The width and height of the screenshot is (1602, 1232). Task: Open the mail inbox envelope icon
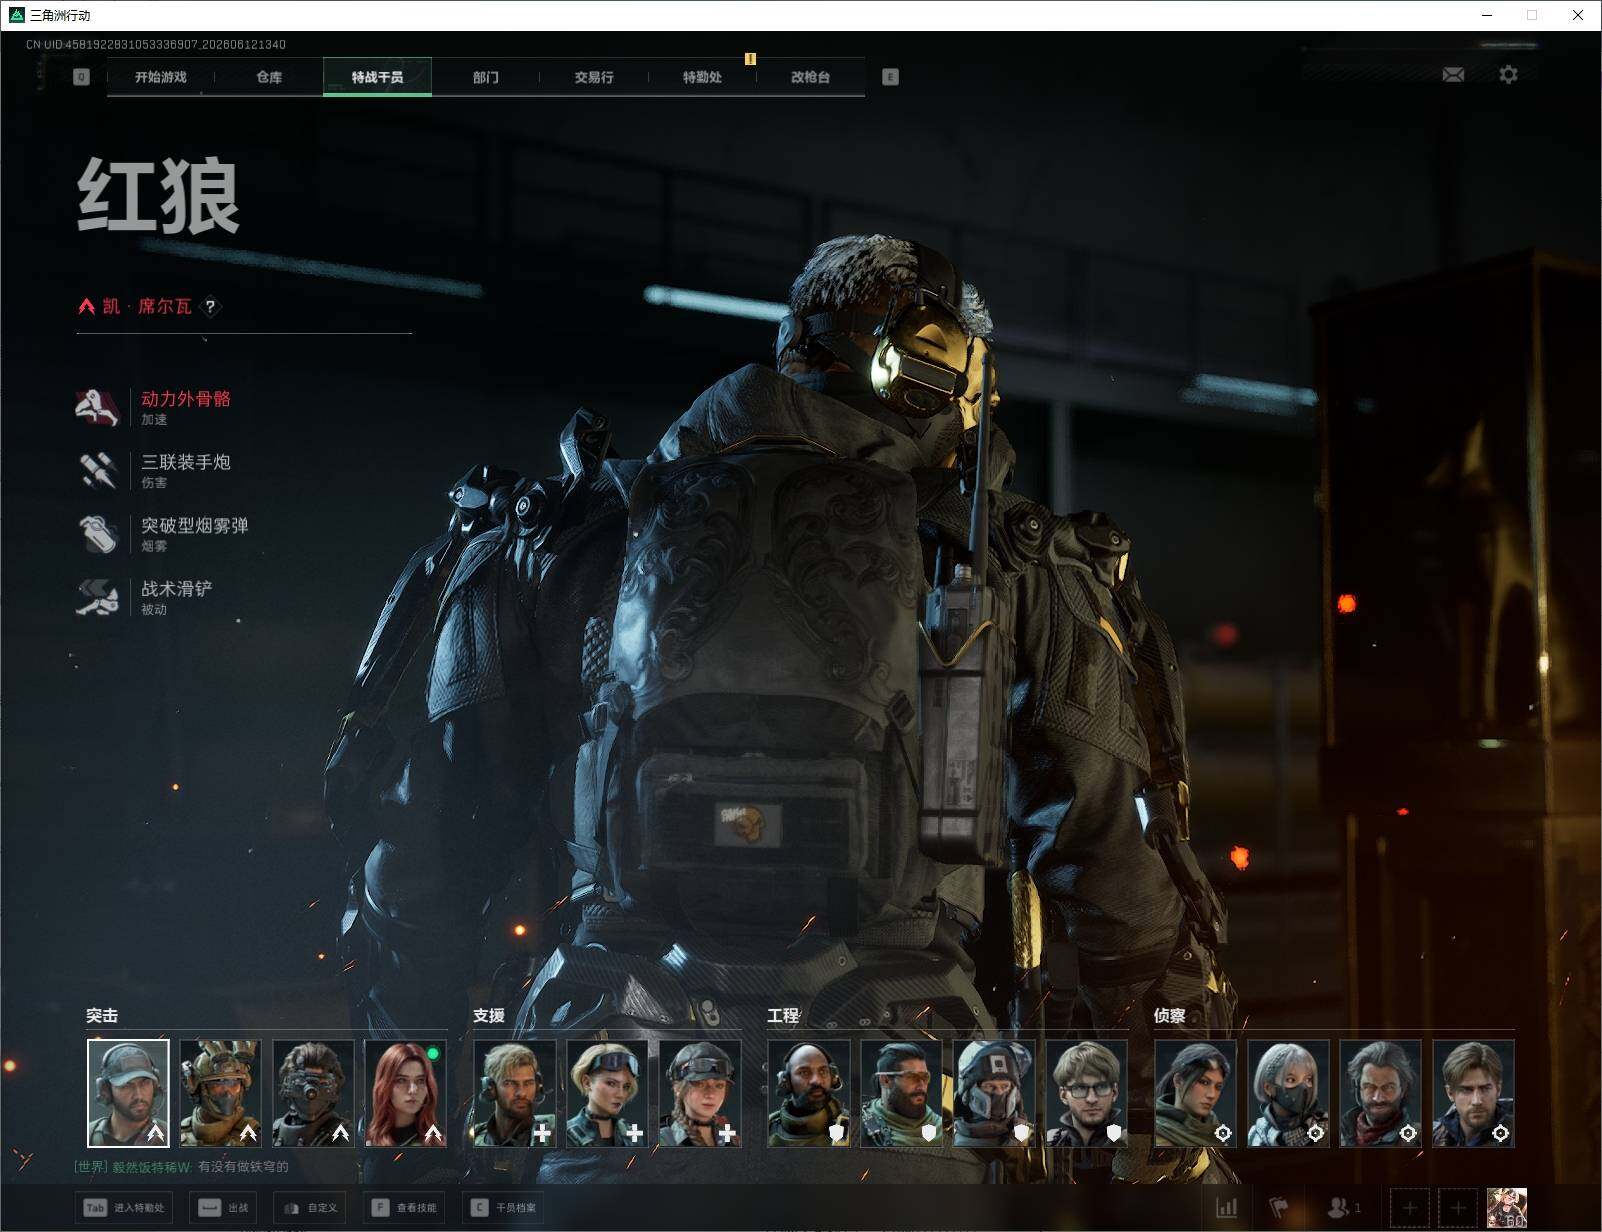[1453, 75]
